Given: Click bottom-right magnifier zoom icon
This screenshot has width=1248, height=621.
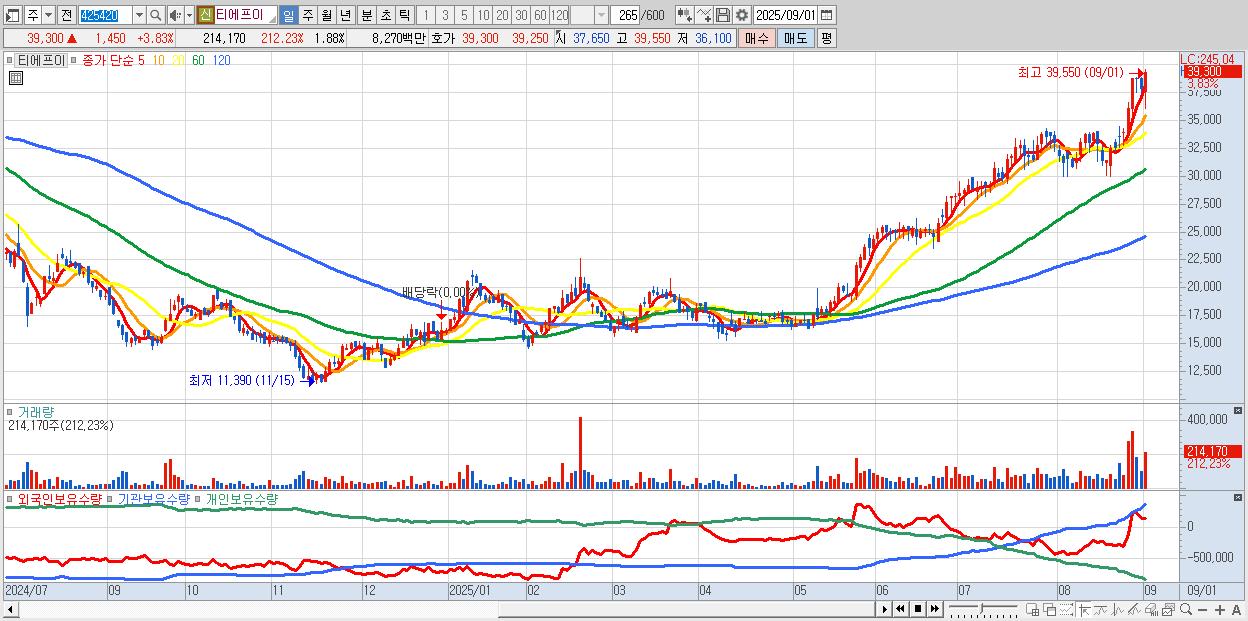Looking at the screenshot, I should pos(1186,610).
